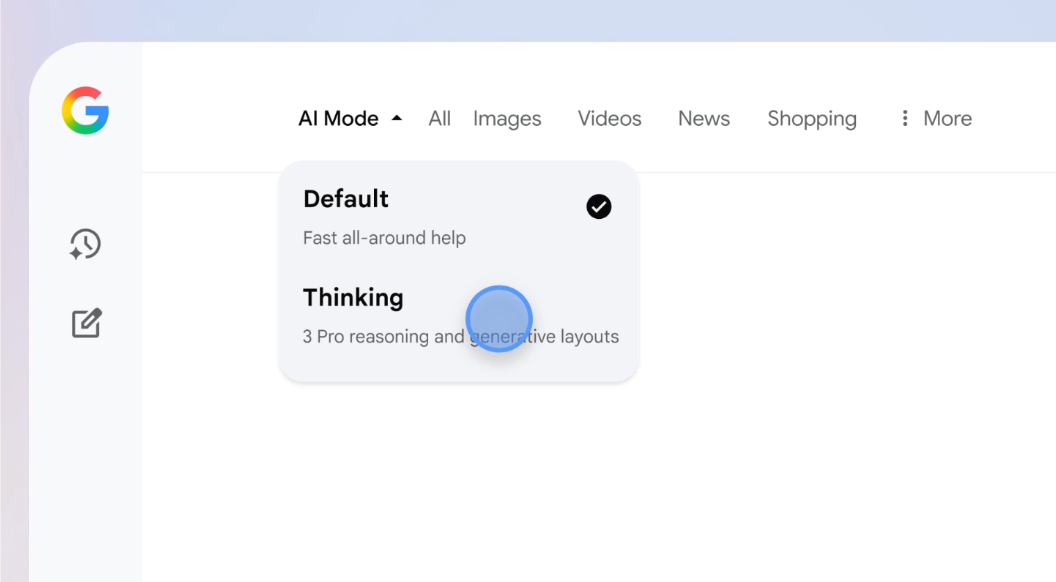Open the Videos tab
This screenshot has height=582, width=1056.
609,118
